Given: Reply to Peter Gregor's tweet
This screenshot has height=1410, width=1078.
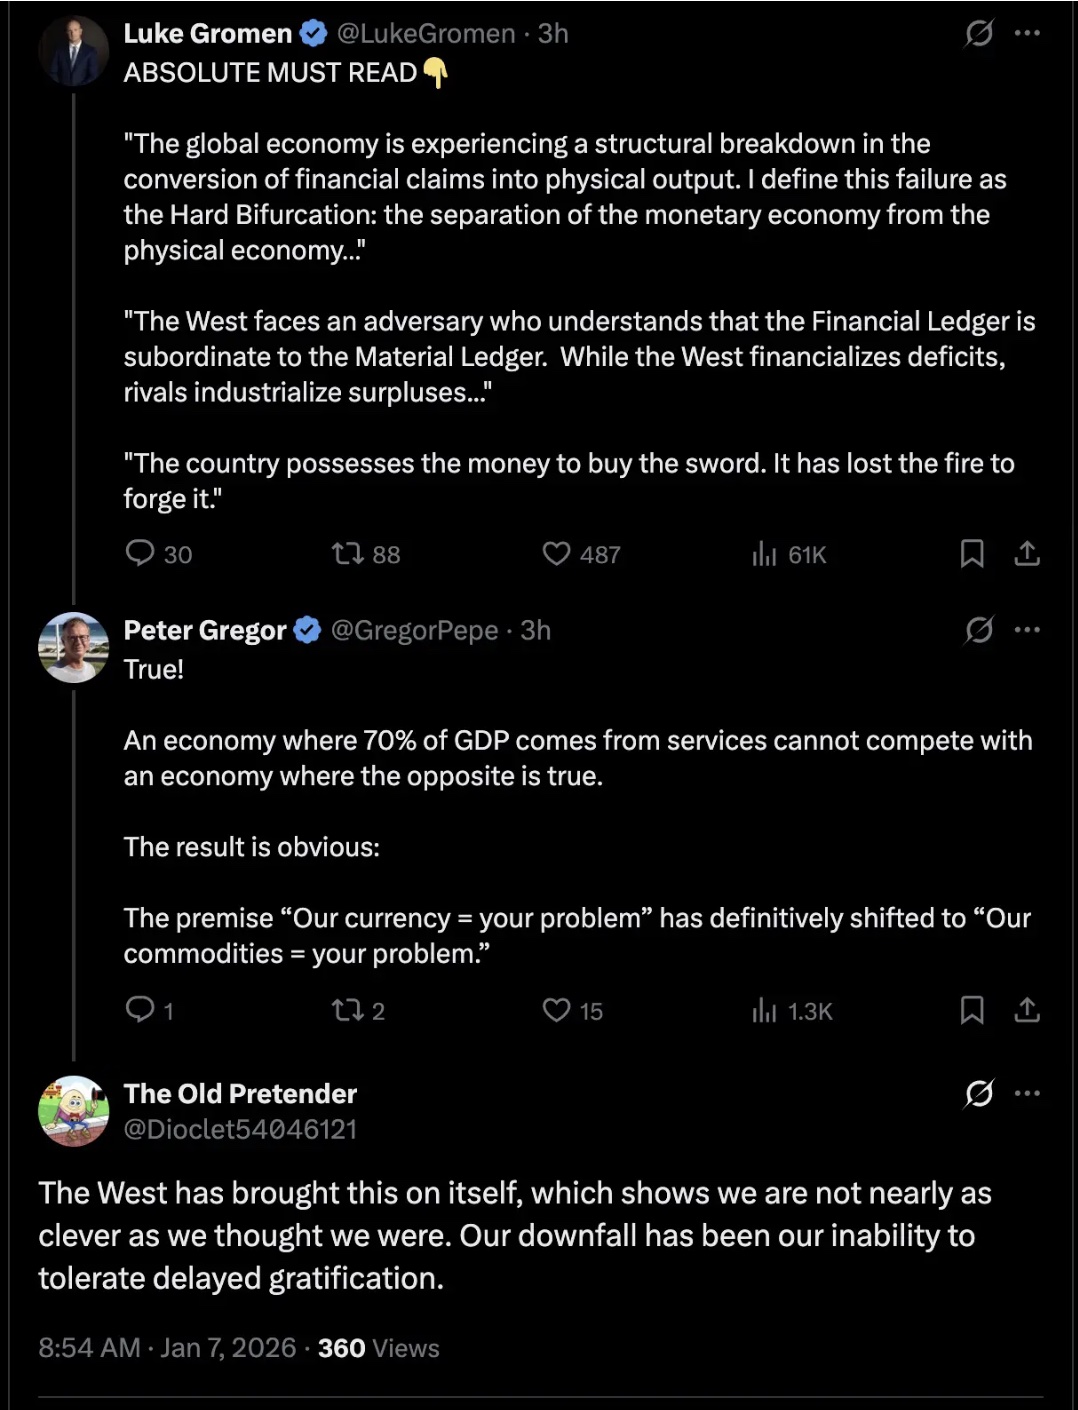Looking at the screenshot, I should [x=140, y=1009].
